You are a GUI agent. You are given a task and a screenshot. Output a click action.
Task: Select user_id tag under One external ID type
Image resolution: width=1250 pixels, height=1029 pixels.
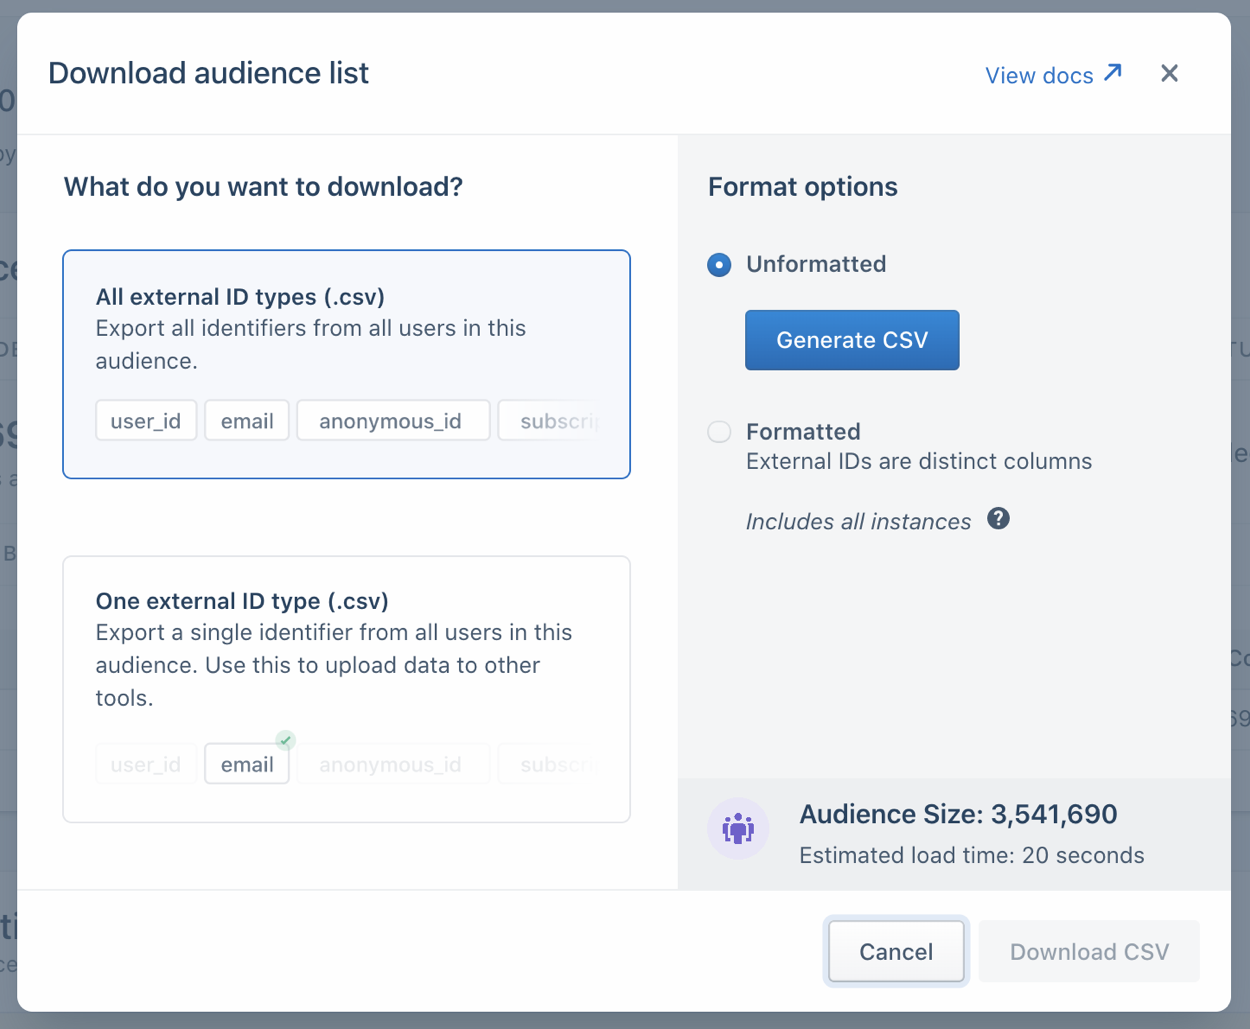coord(146,765)
